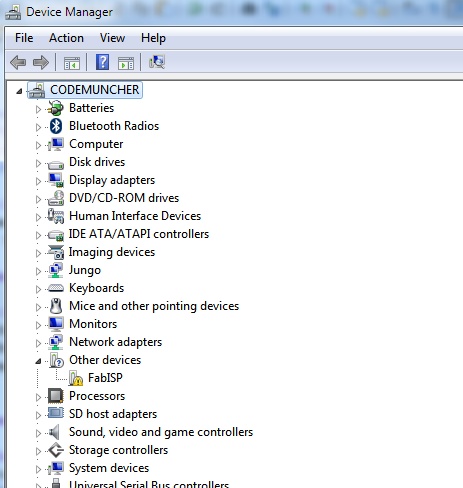Click the Display adapters icon

56,180
